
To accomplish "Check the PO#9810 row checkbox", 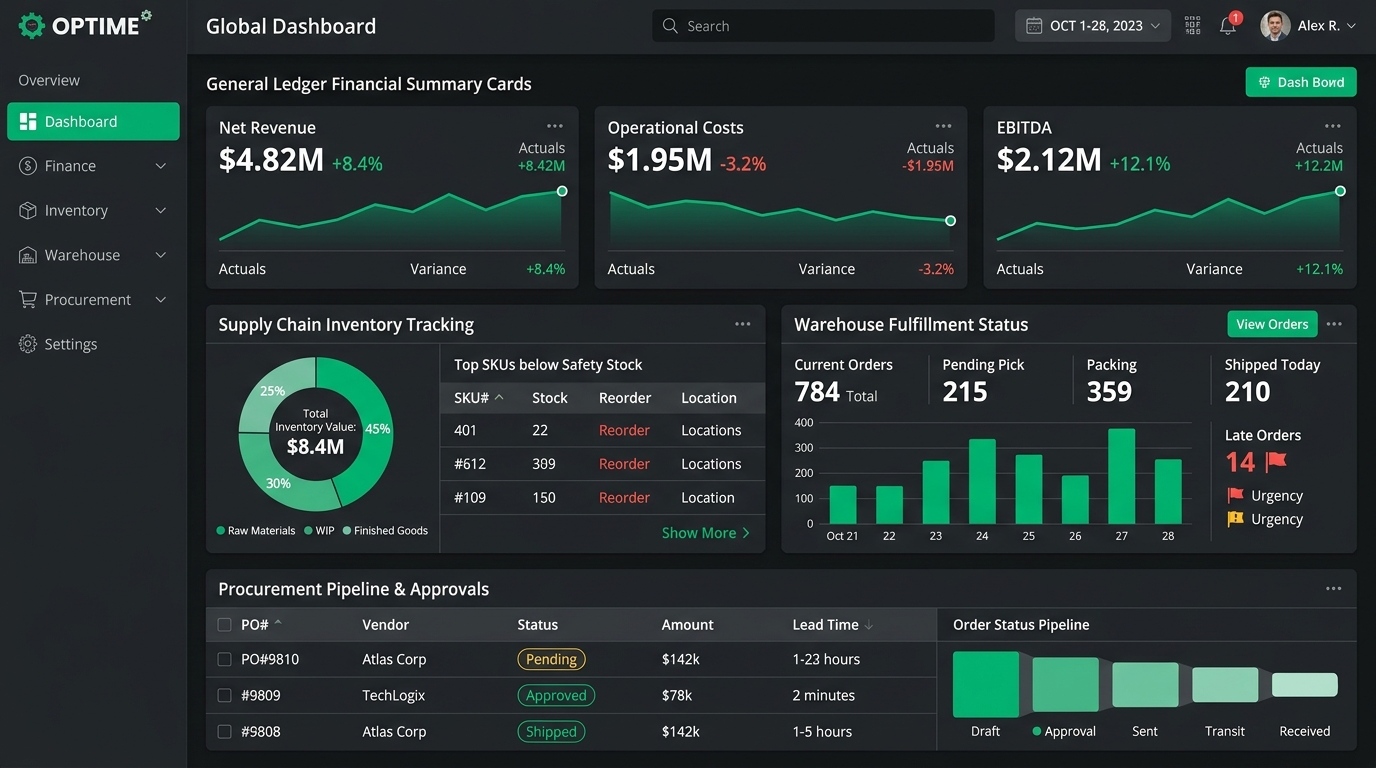I will point(225,660).
